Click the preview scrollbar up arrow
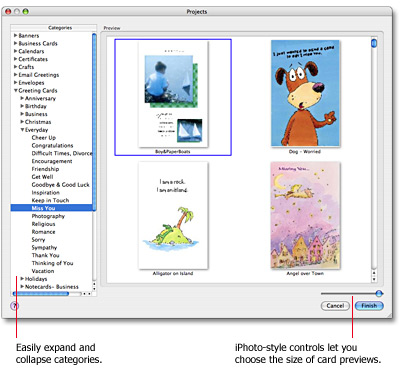Screen dimensions: 405x370 374,274
